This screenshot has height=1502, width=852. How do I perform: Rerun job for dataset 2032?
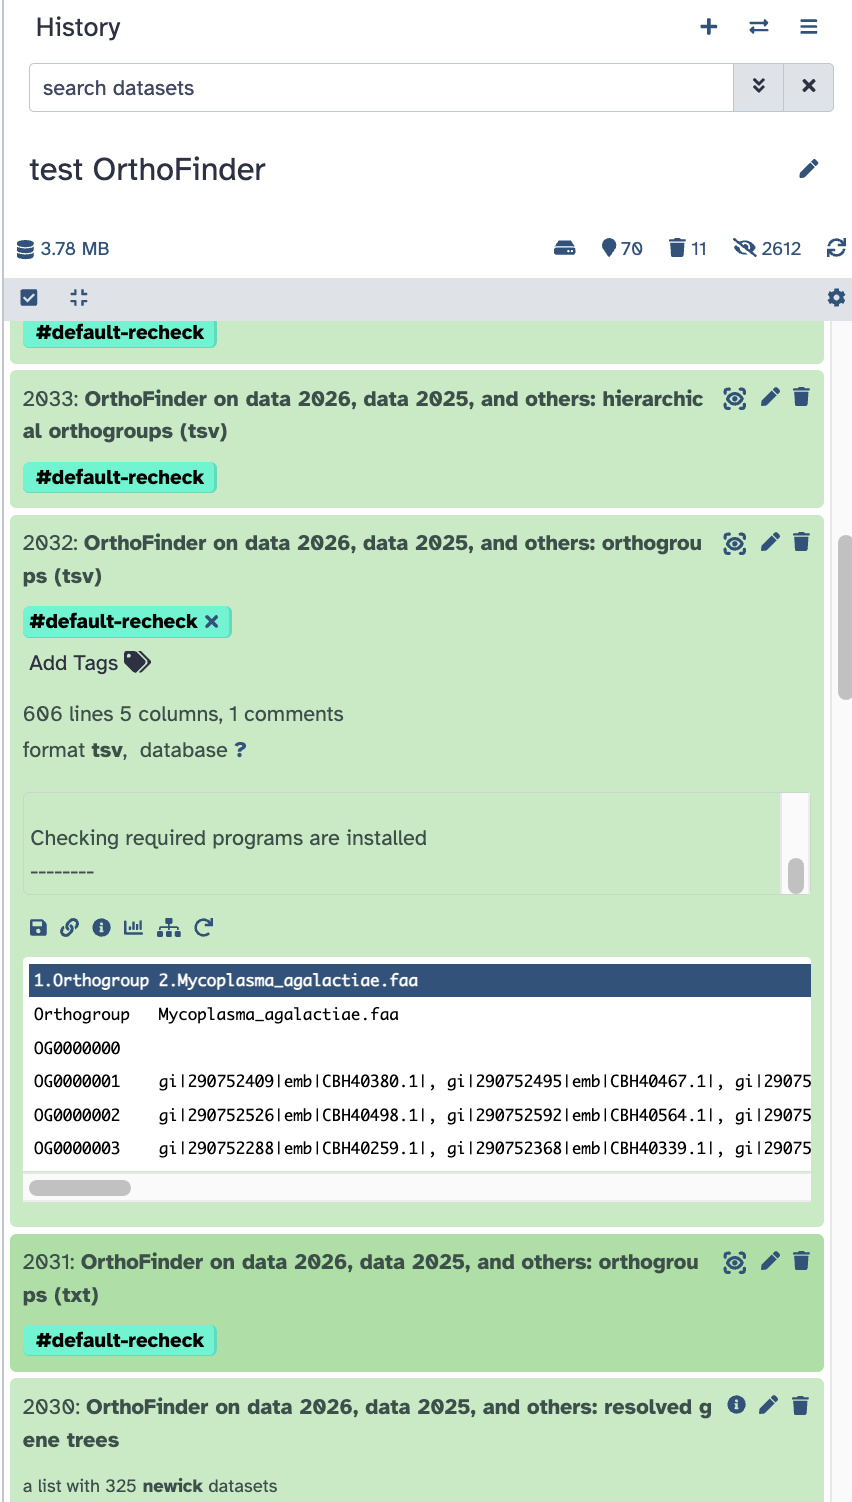click(203, 928)
